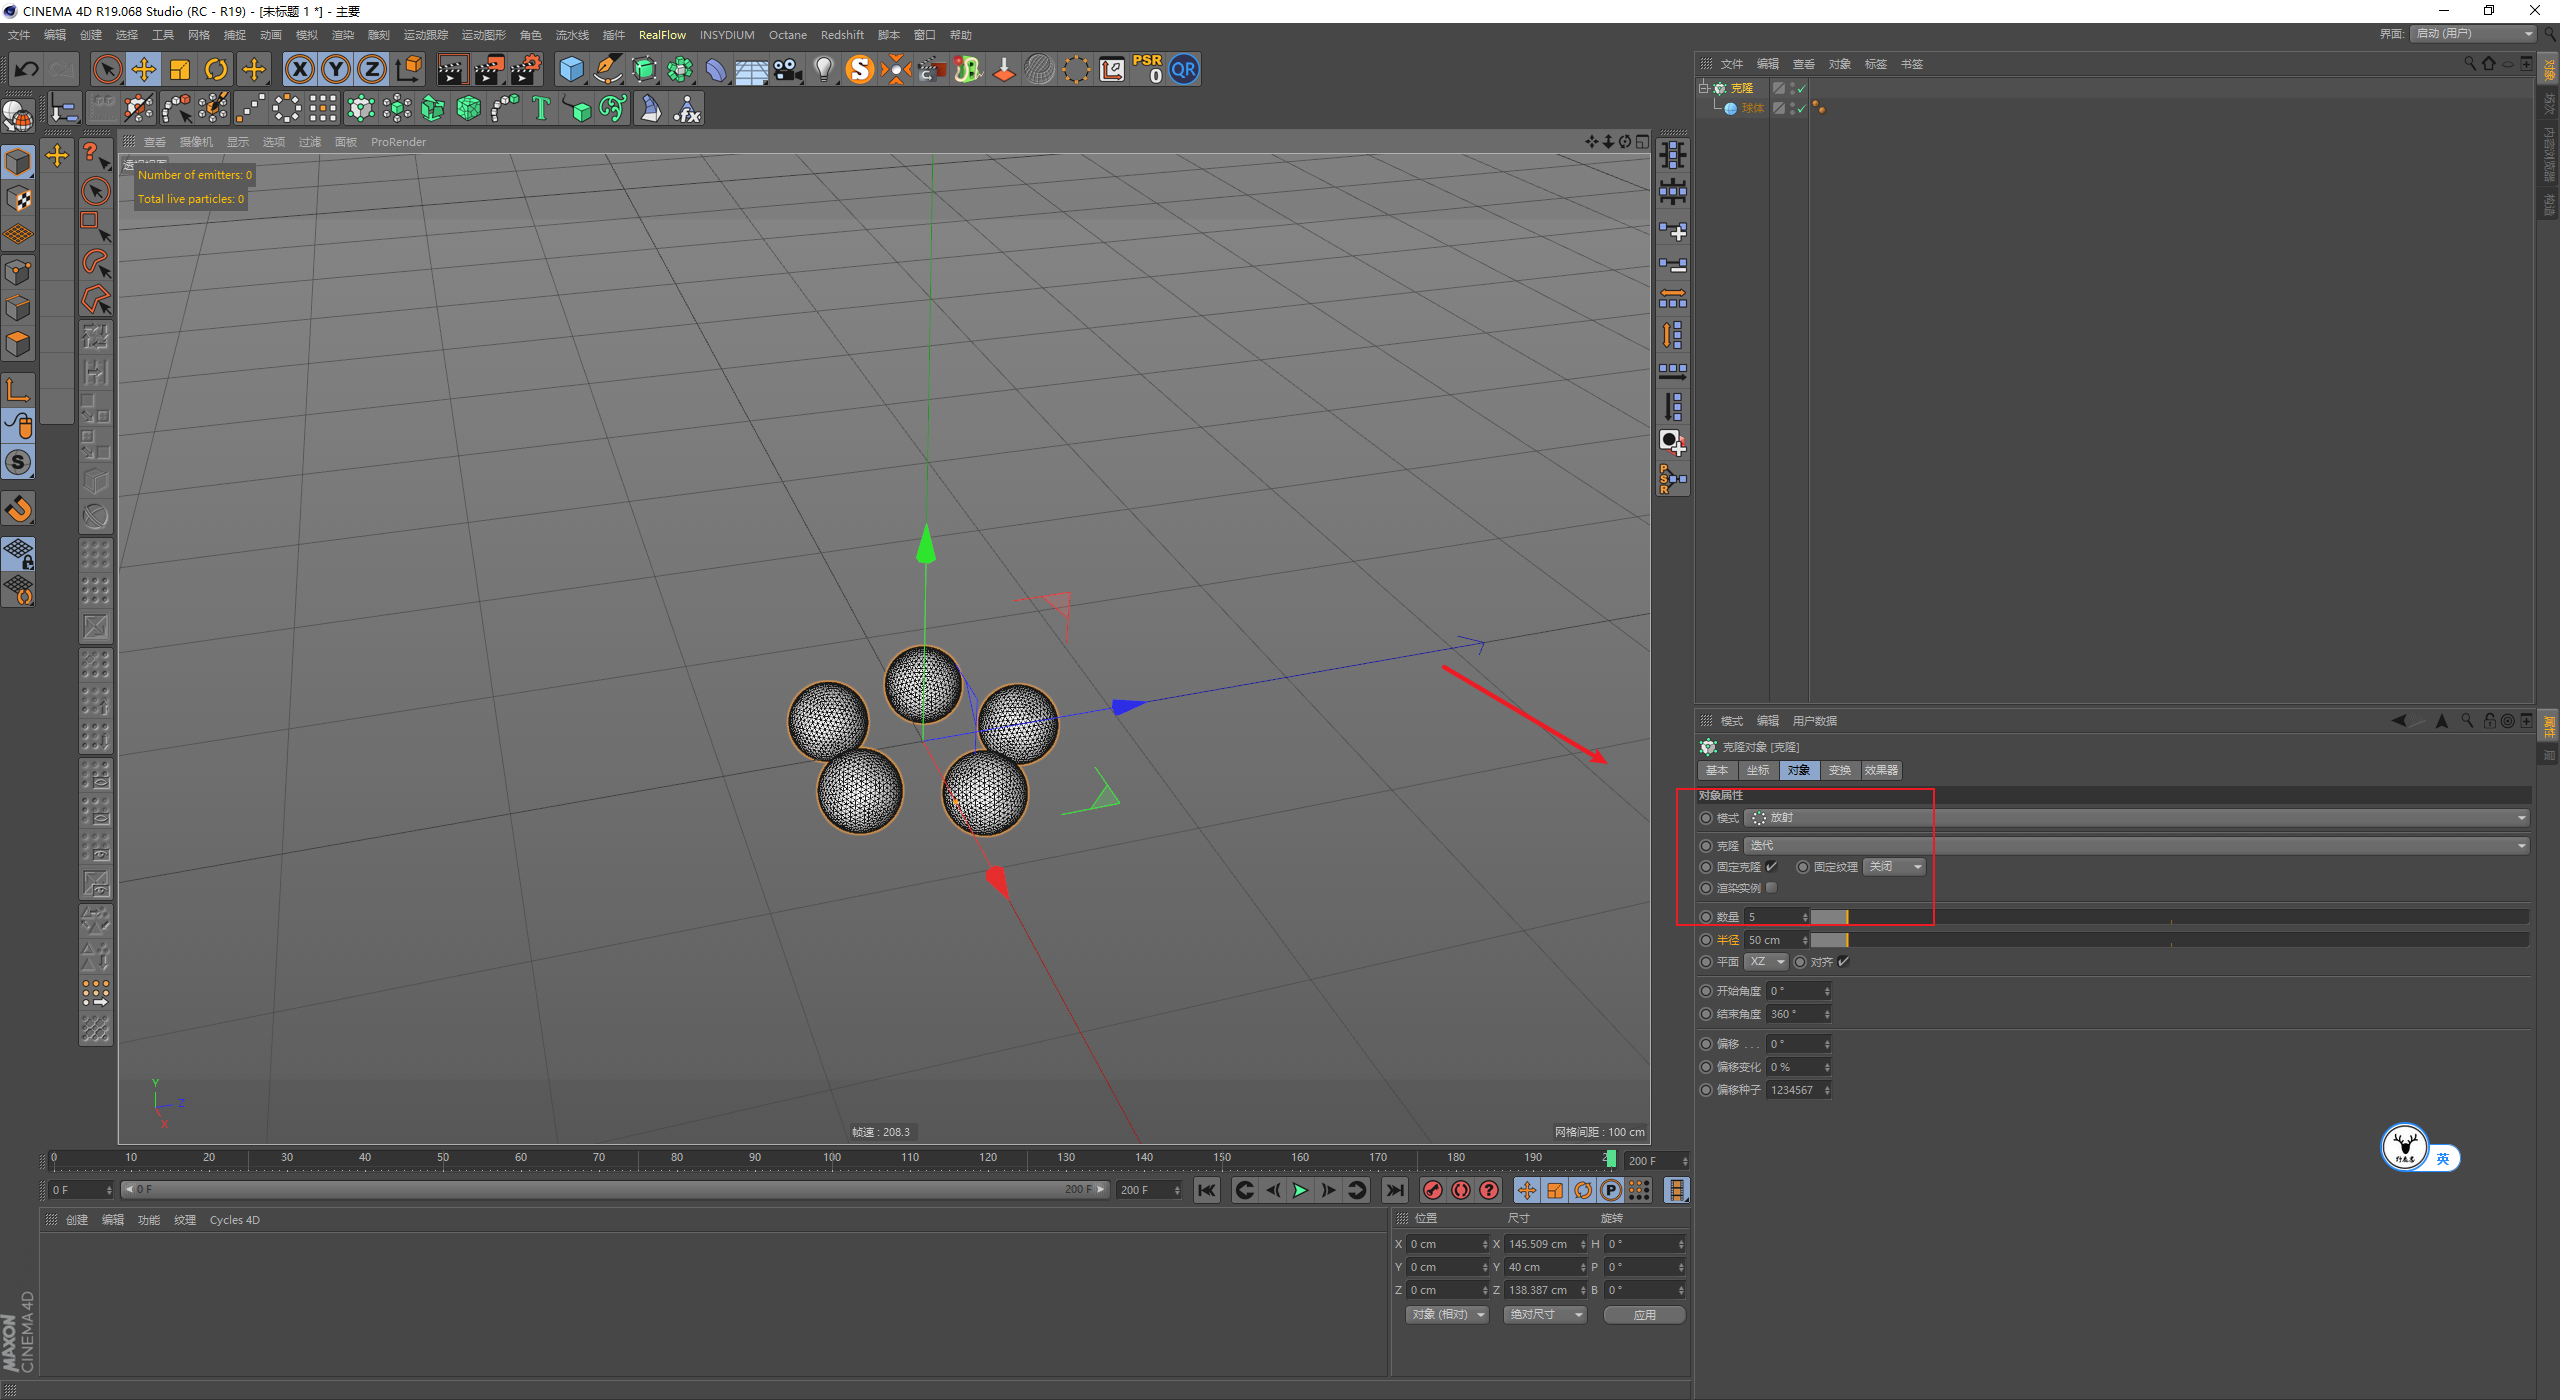Toggle the Y axis lock

point(336,69)
